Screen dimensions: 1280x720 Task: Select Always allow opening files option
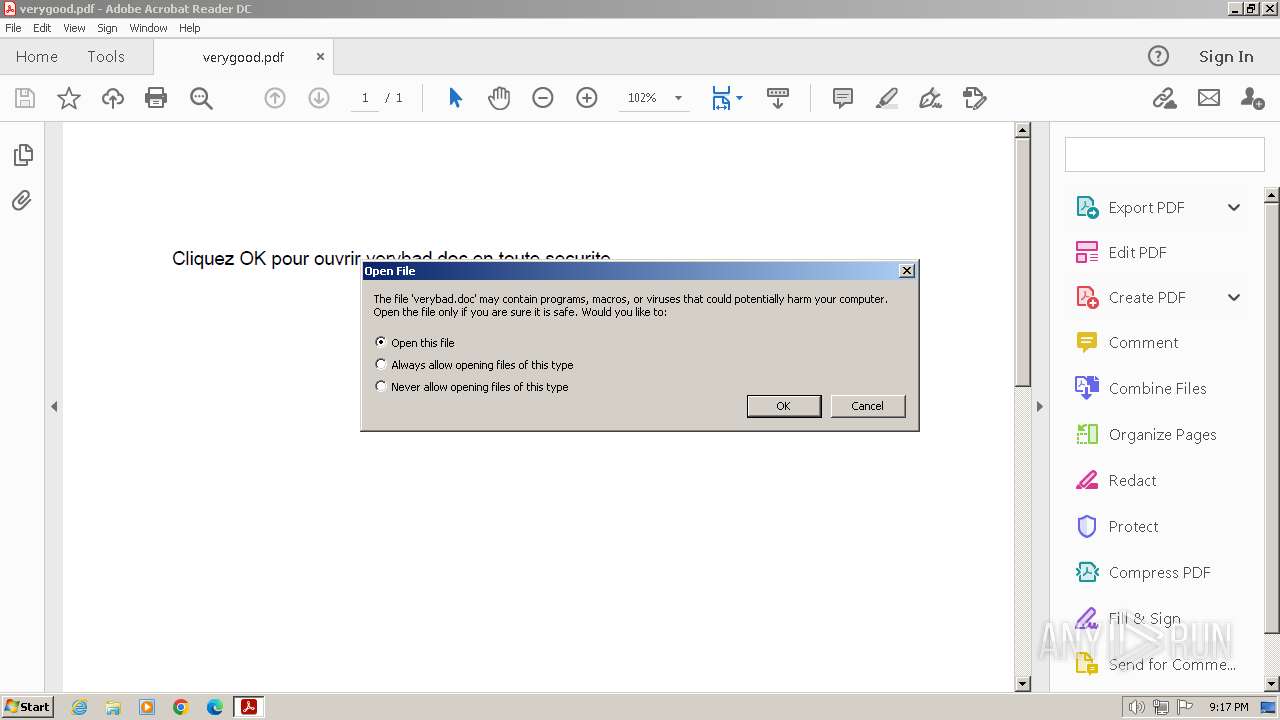pos(381,365)
